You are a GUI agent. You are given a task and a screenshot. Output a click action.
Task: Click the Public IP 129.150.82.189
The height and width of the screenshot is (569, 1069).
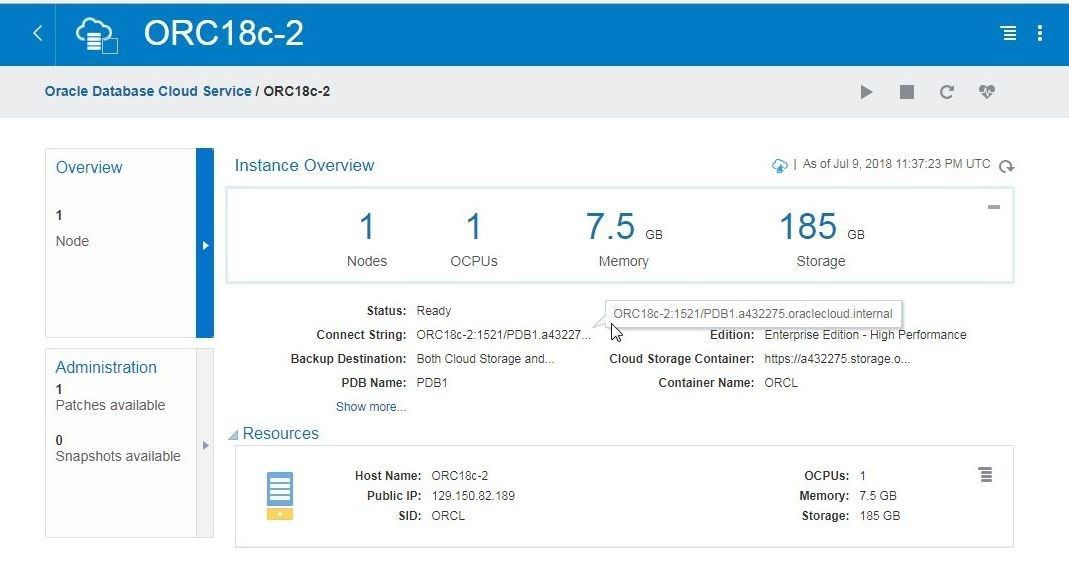(x=473, y=495)
